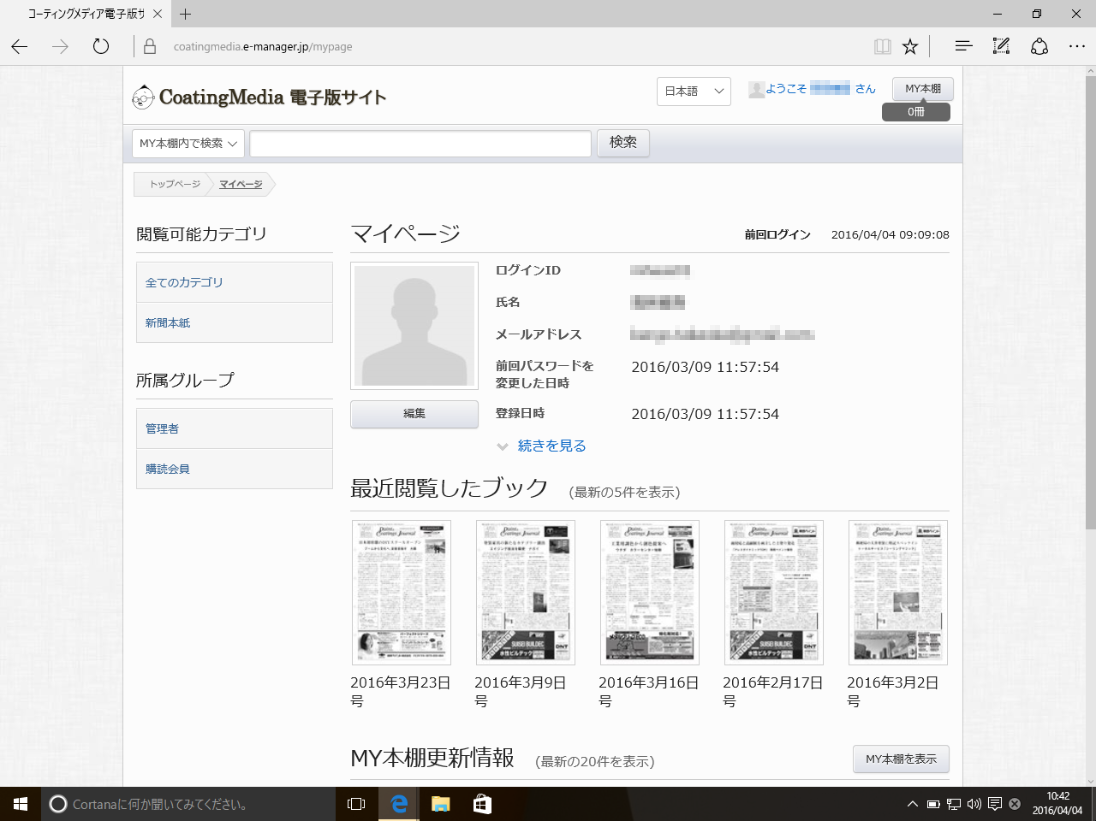Screen dimensions: 1096x821
Task: Open a new browser tab
Action: tap(185, 14)
